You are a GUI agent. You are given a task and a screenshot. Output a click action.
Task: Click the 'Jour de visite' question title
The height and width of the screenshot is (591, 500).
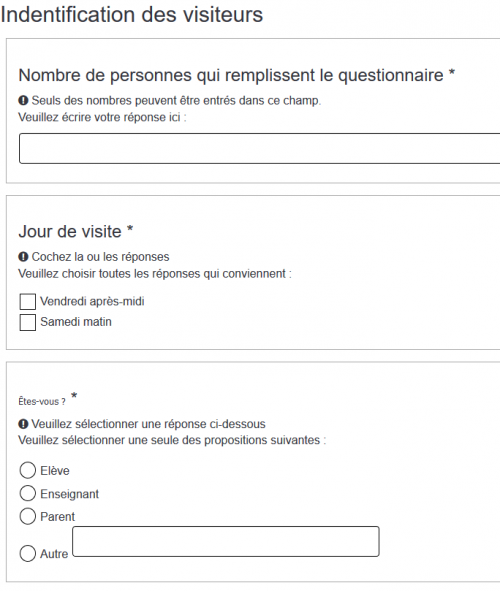tap(70, 231)
